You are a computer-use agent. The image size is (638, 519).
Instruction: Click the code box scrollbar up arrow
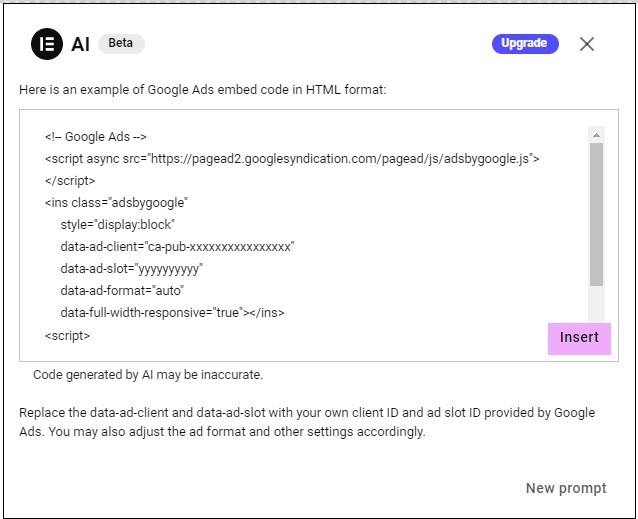point(596,135)
